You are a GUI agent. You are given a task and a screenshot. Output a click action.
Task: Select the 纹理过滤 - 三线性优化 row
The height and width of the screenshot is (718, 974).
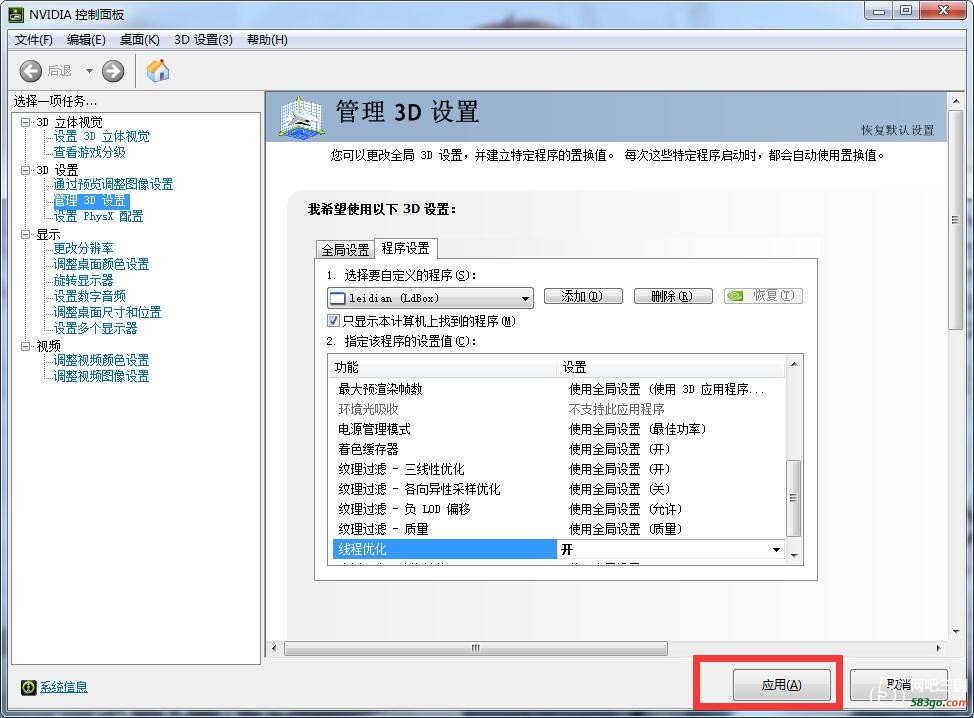[x=558, y=469]
